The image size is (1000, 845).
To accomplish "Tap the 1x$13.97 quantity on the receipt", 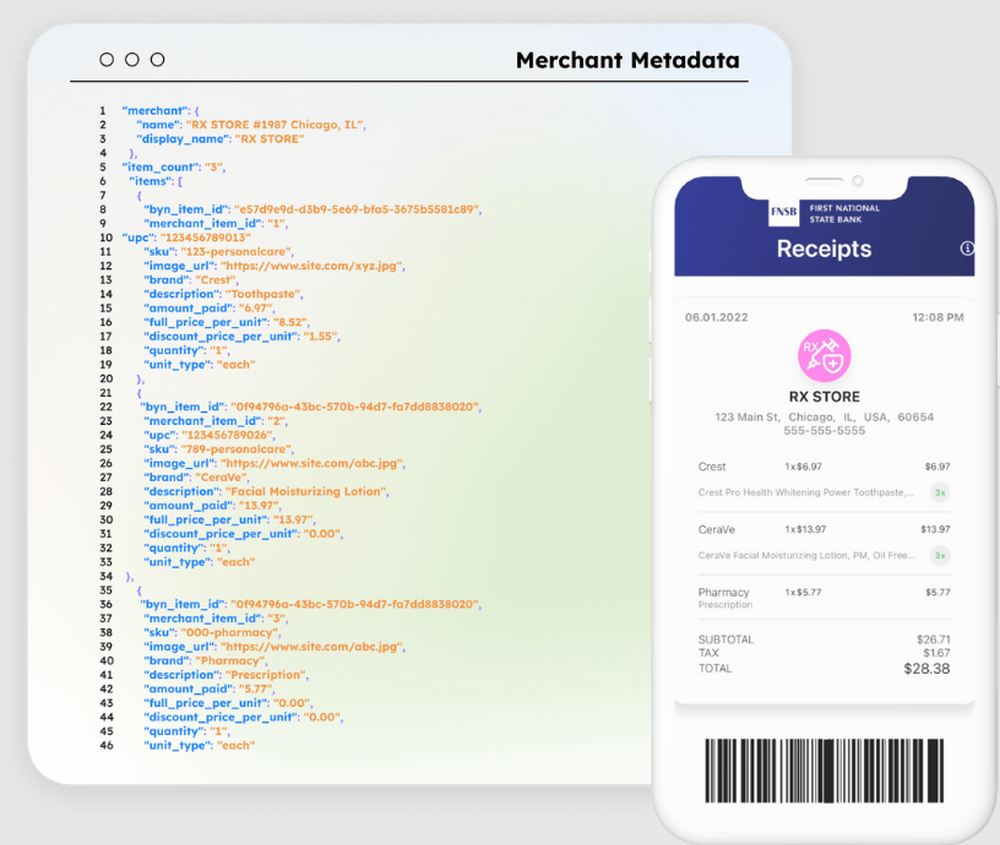I will 805,529.
